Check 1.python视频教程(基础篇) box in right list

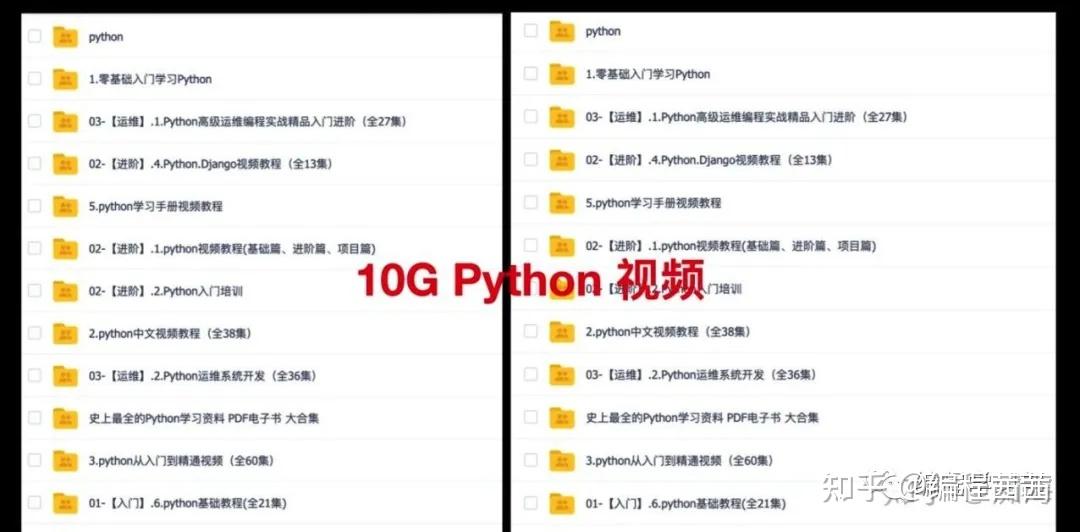pyautogui.click(x=530, y=245)
